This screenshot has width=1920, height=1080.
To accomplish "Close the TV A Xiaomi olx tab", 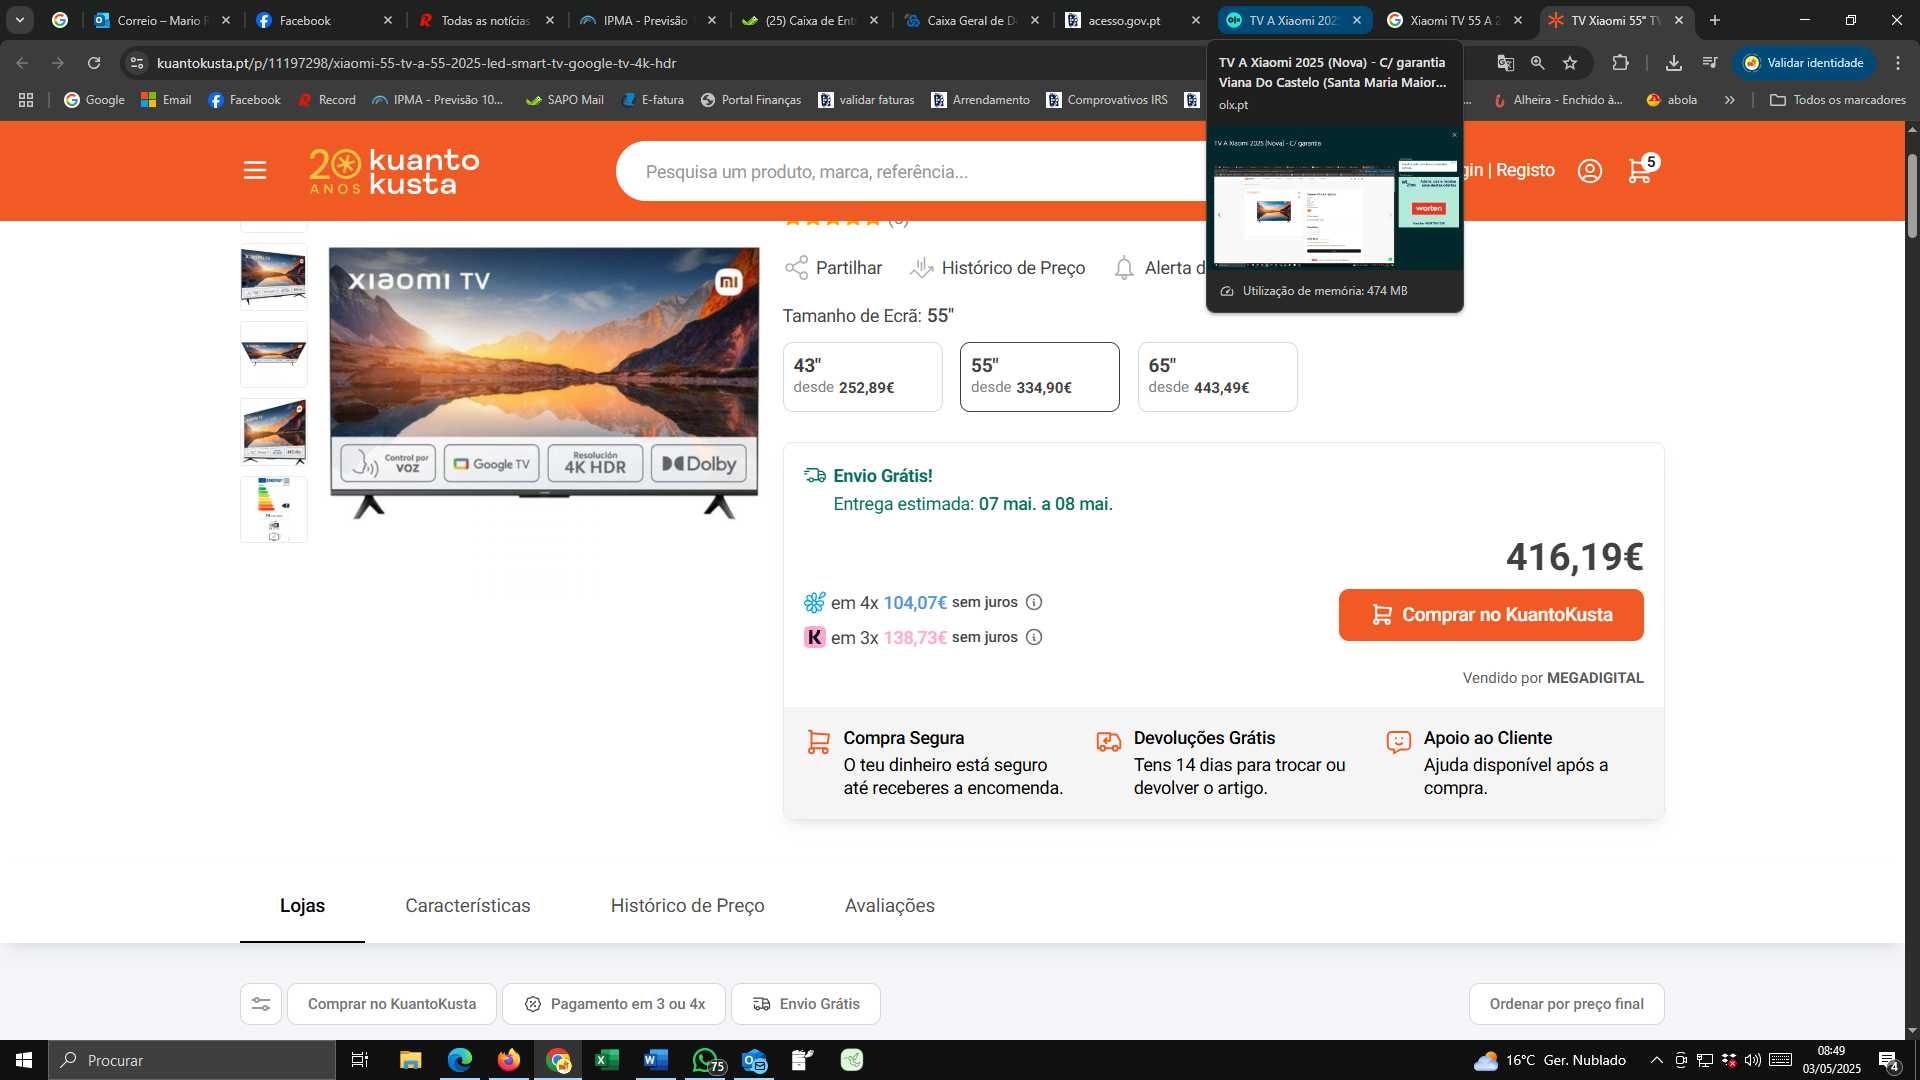I will pyautogui.click(x=1357, y=20).
